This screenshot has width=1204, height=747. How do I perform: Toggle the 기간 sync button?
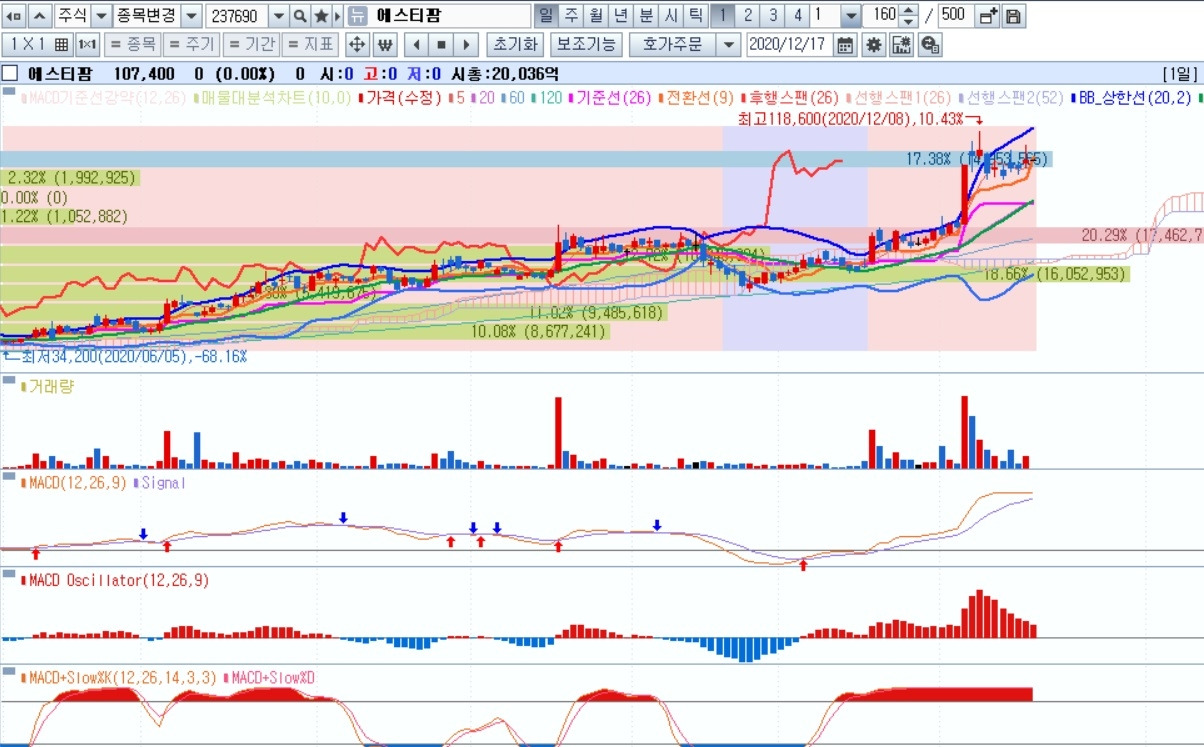click(250, 45)
